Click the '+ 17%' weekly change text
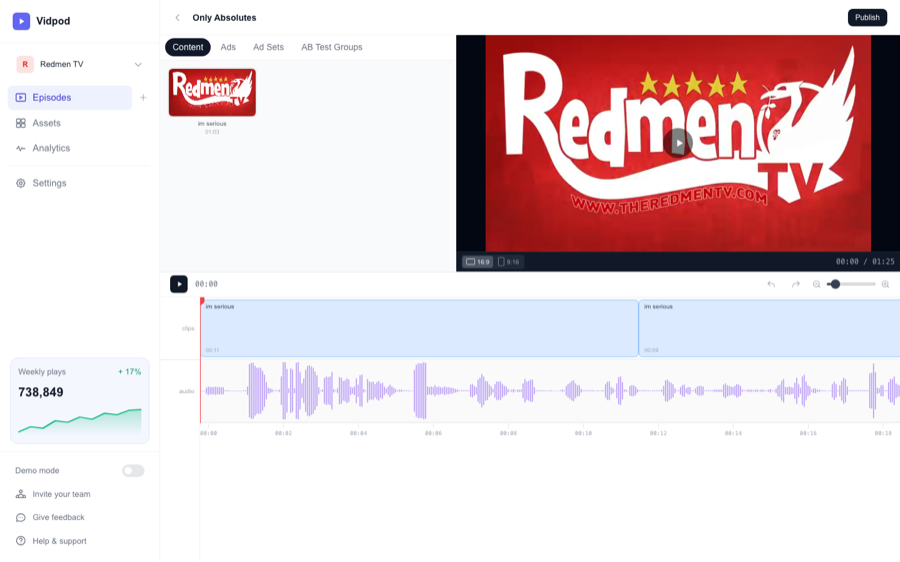 pos(130,372)
